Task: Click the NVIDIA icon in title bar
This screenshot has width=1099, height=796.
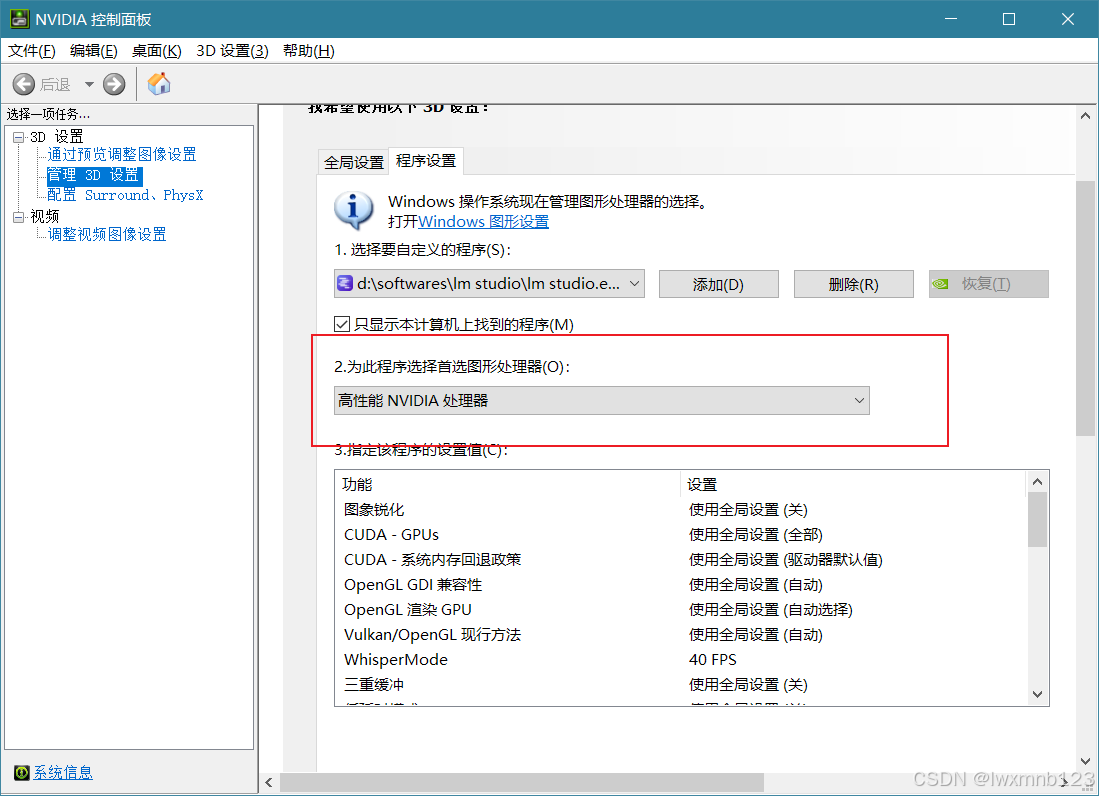Action: pos(19,19)
